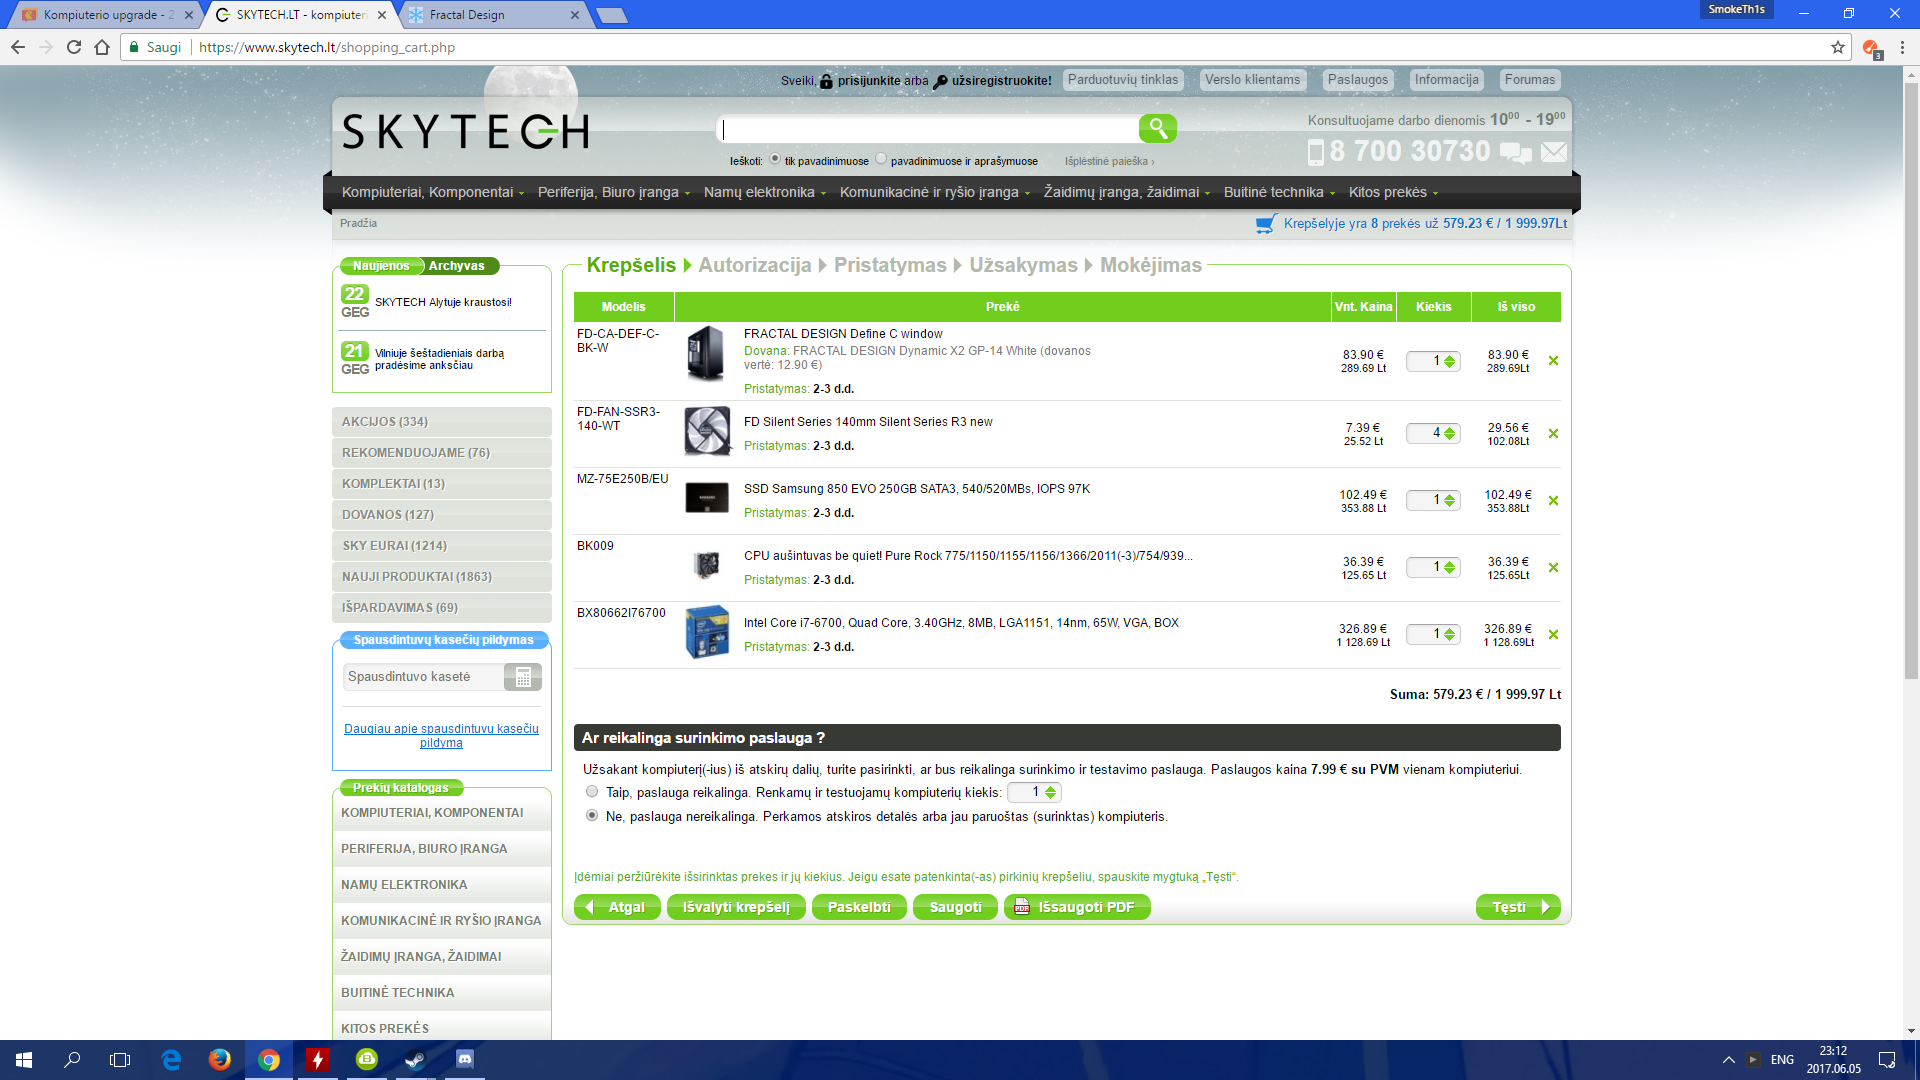This screenshot has width=1920, height=1080.
Task: Open the Fractal Design Define C thumbnail
Action: tap(707, 353)
